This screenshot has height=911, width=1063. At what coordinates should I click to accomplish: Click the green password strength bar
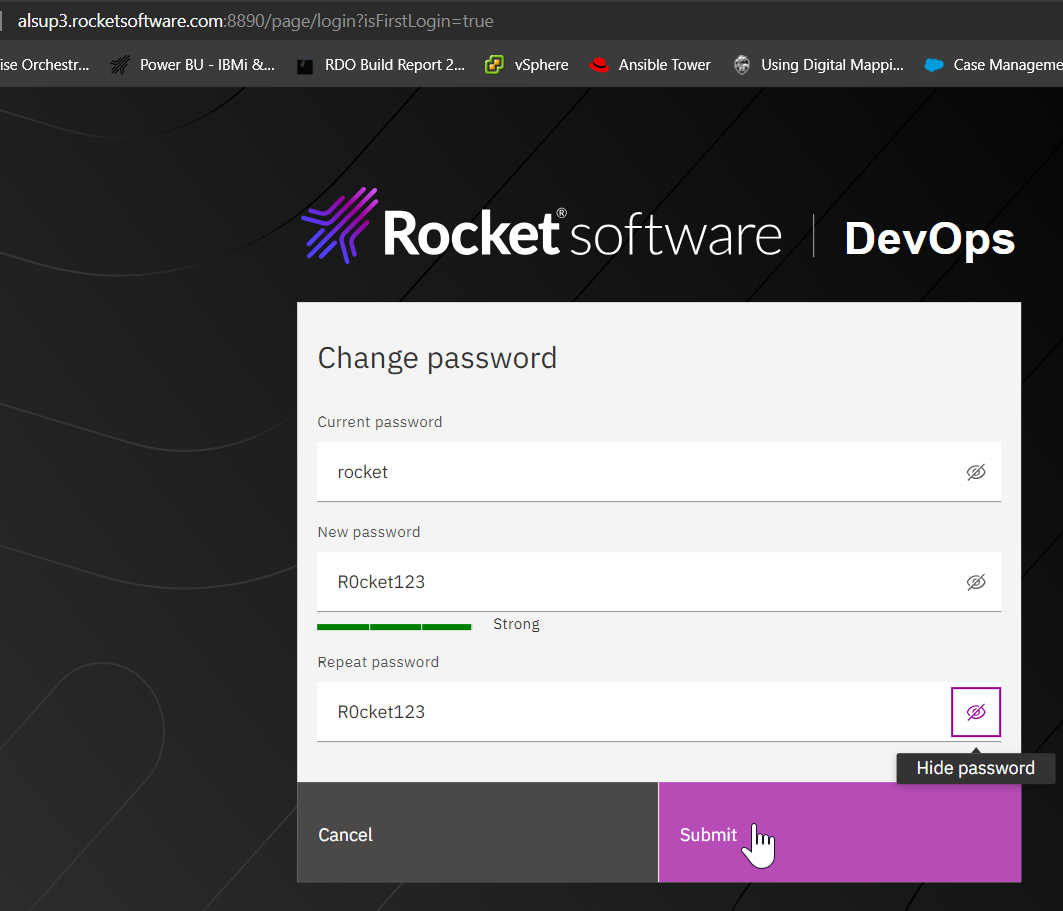[394, 626]
